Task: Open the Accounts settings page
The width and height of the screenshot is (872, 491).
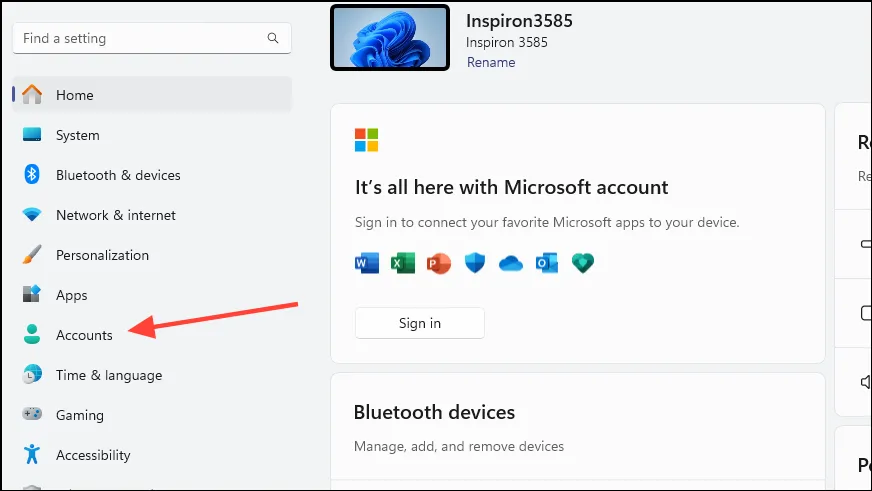Action: (x=84, y=335)
